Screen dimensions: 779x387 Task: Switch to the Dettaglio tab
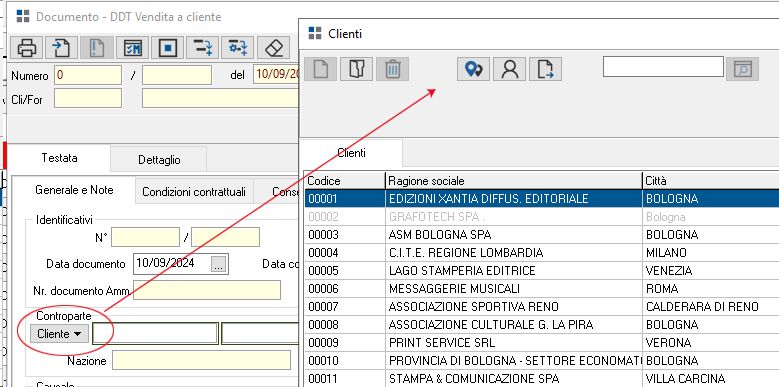(159, 160)
